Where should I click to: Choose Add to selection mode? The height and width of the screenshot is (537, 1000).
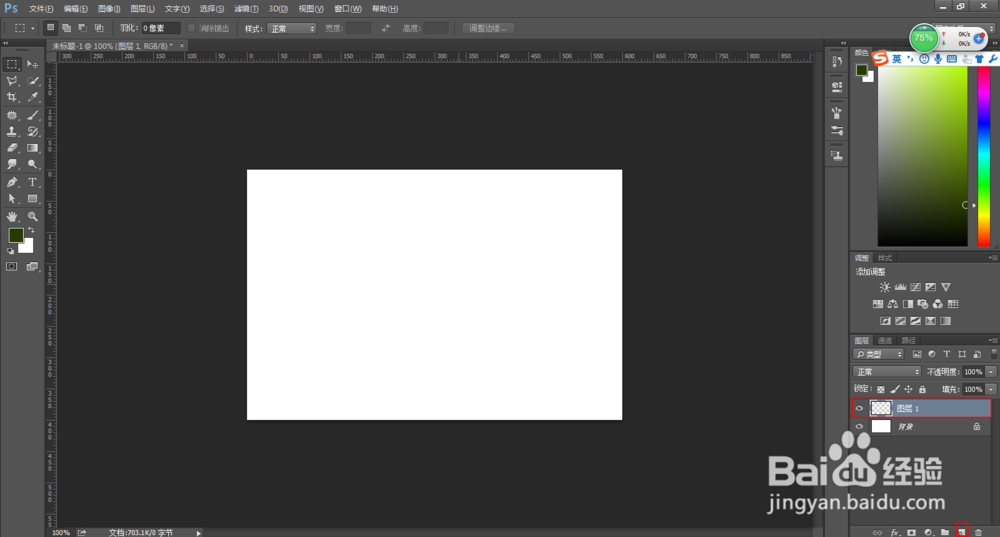pyautogui.click(x=66, y=28)
